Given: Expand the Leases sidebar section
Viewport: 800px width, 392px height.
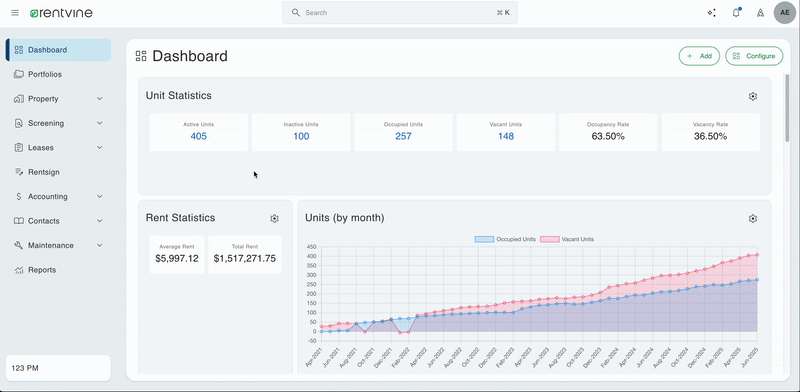Looking at the screenshot, I should tap(59, 148).
